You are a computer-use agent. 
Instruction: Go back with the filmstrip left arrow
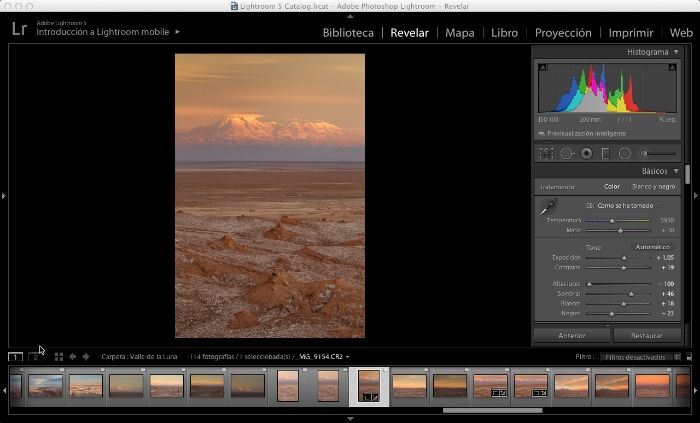tap(72, 357)
